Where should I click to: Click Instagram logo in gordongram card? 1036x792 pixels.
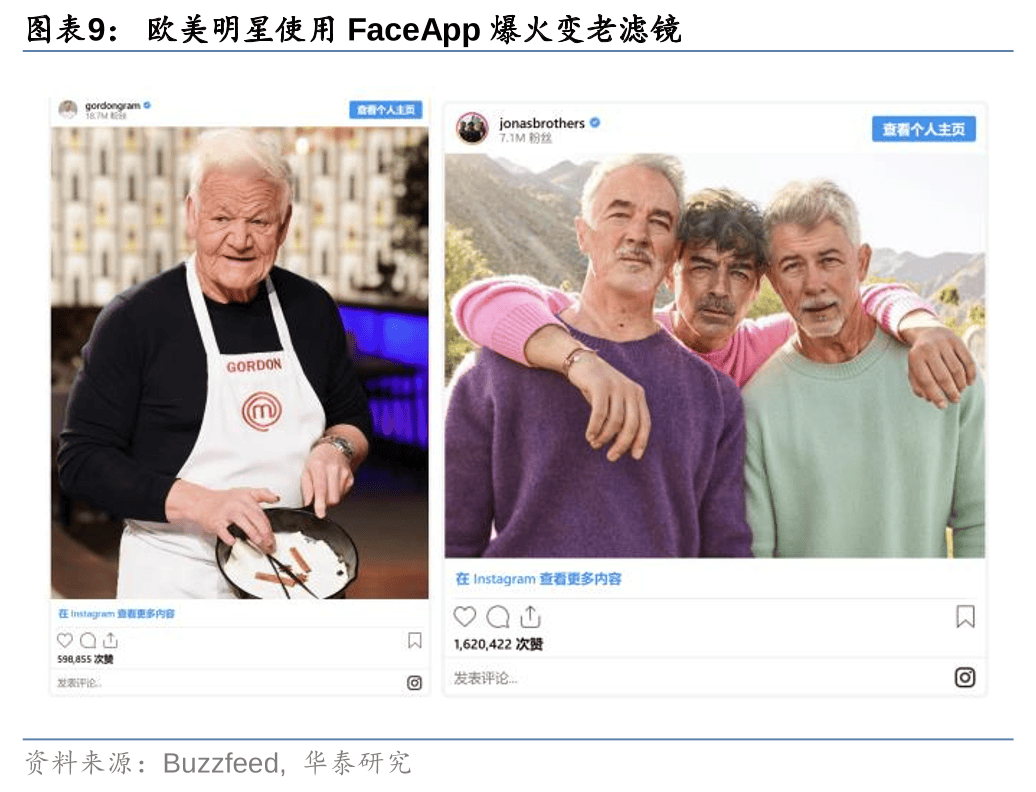[x=414, y=683]
